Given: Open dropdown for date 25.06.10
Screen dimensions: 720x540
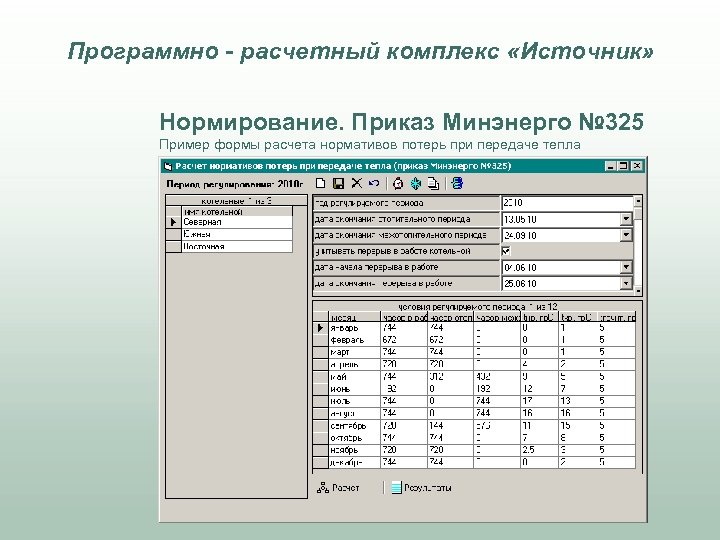Looking at the screenshot, I should click(626, 283).
